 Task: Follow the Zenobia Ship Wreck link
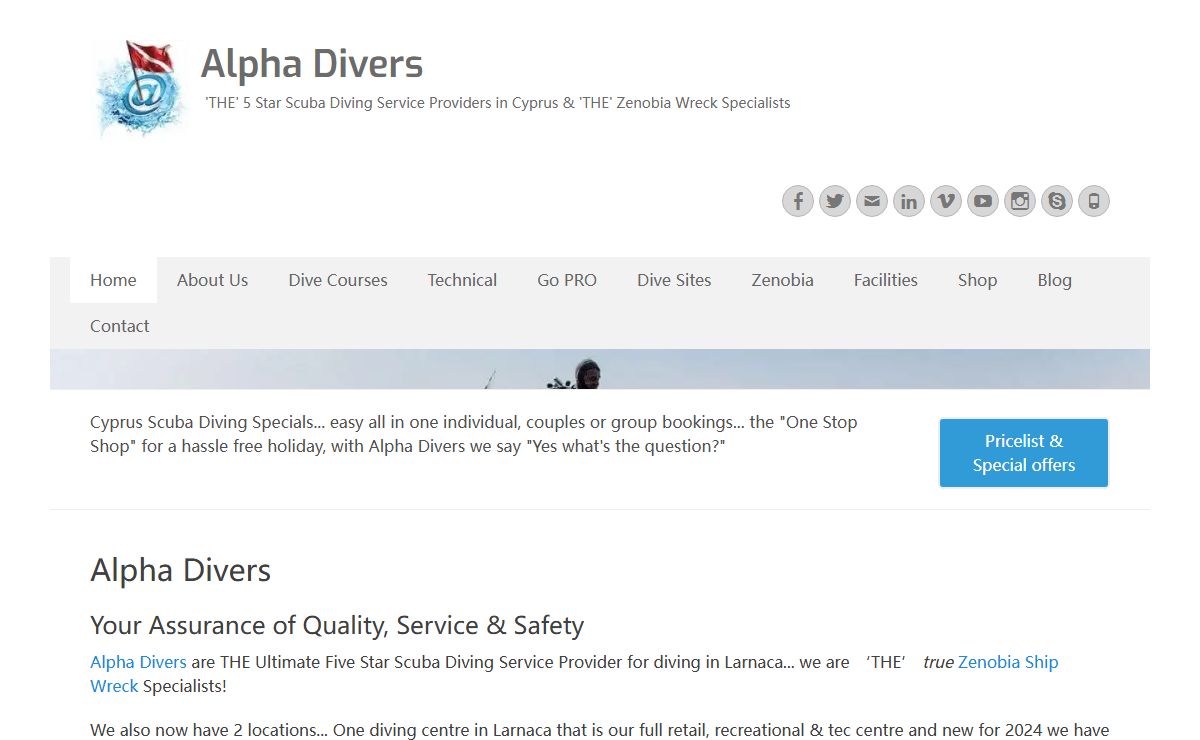tap(1008, 662)
